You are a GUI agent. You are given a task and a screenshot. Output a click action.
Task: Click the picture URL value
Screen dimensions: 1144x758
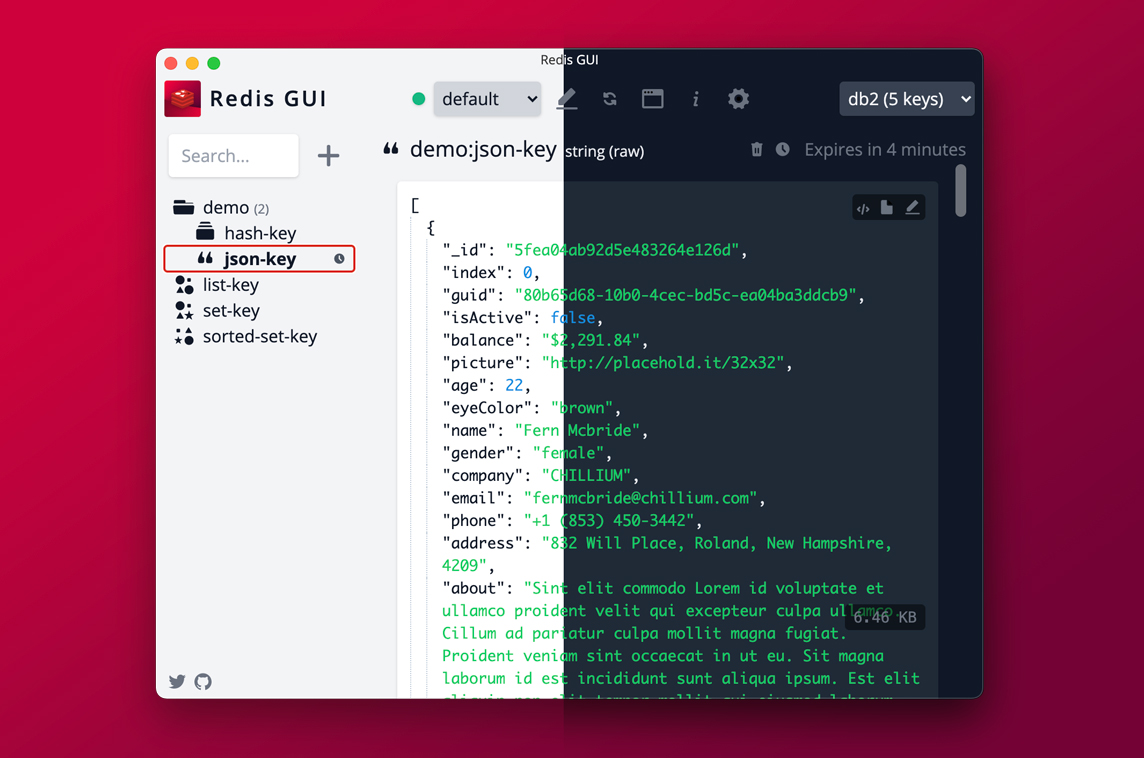pyautogui.click(x=663, y=363)
